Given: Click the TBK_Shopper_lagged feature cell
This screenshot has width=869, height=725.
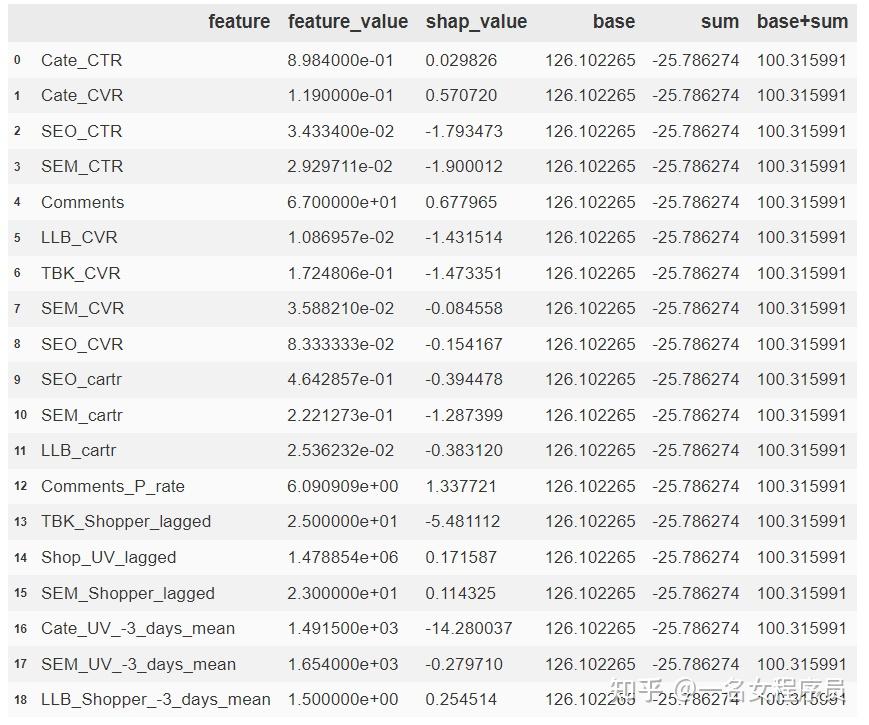Looking at the screenshot, I should (126, 521).
